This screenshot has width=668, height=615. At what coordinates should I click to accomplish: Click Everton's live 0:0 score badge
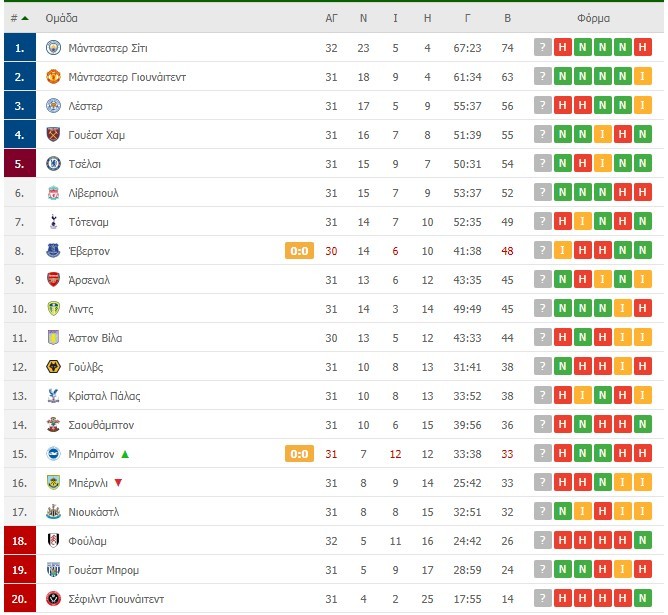299,251
